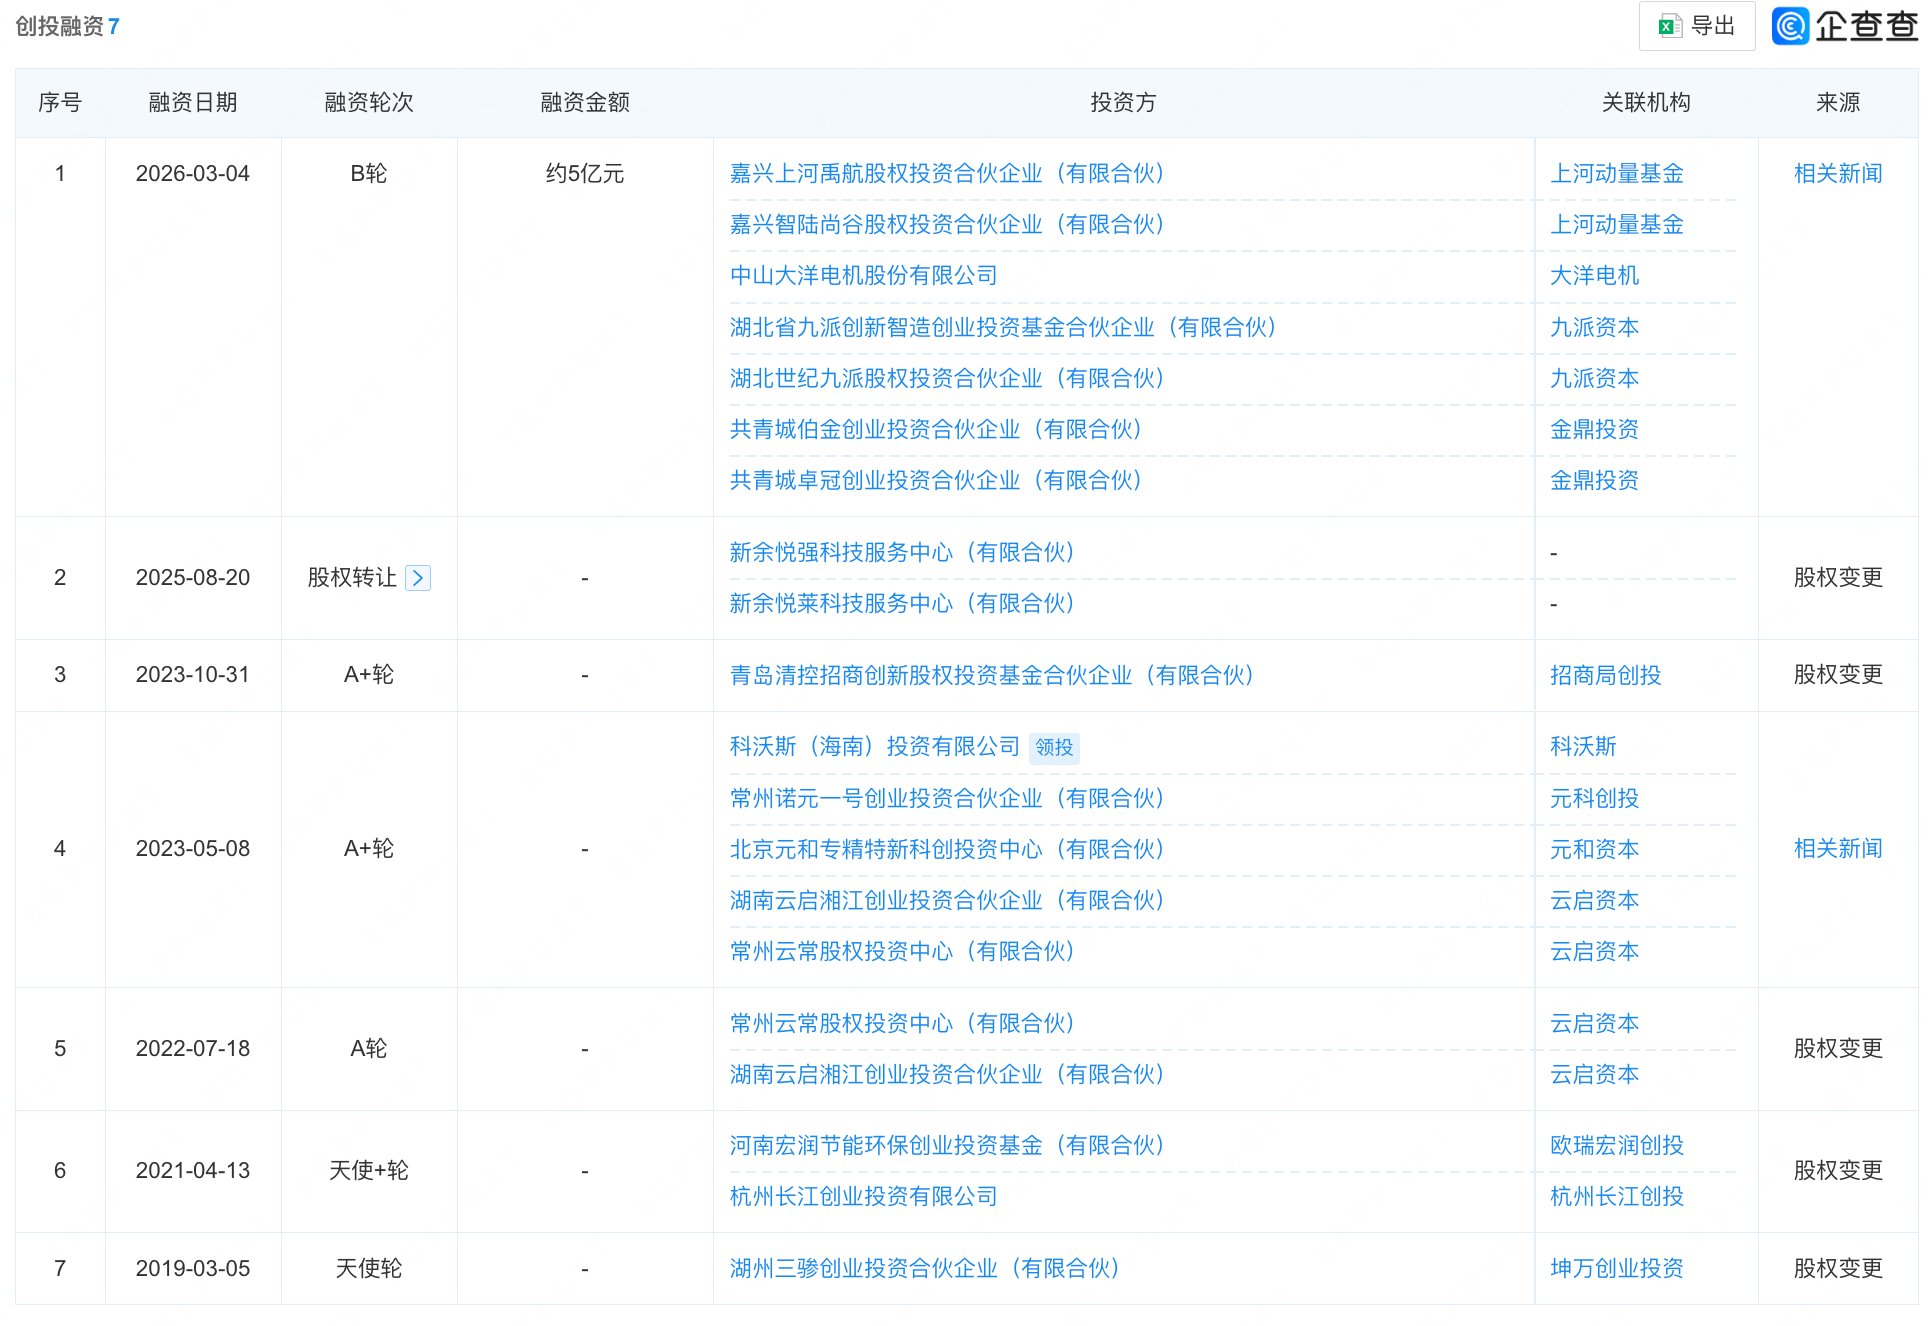Viewport: 1928px width, 1326px height.
Task: Select the 2025-08-20 date cell
Action: tap(193, 578)
